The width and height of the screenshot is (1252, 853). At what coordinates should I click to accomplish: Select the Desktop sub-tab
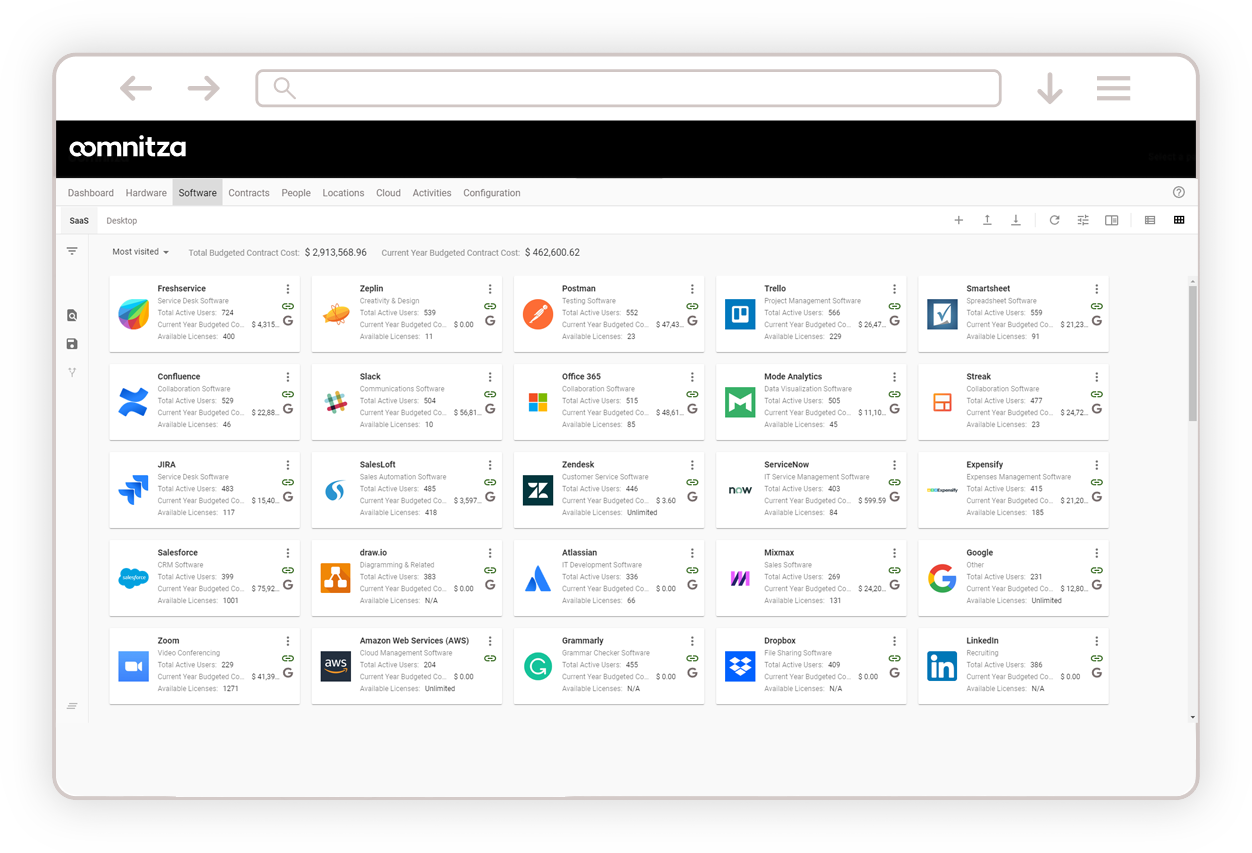(122, 220)
